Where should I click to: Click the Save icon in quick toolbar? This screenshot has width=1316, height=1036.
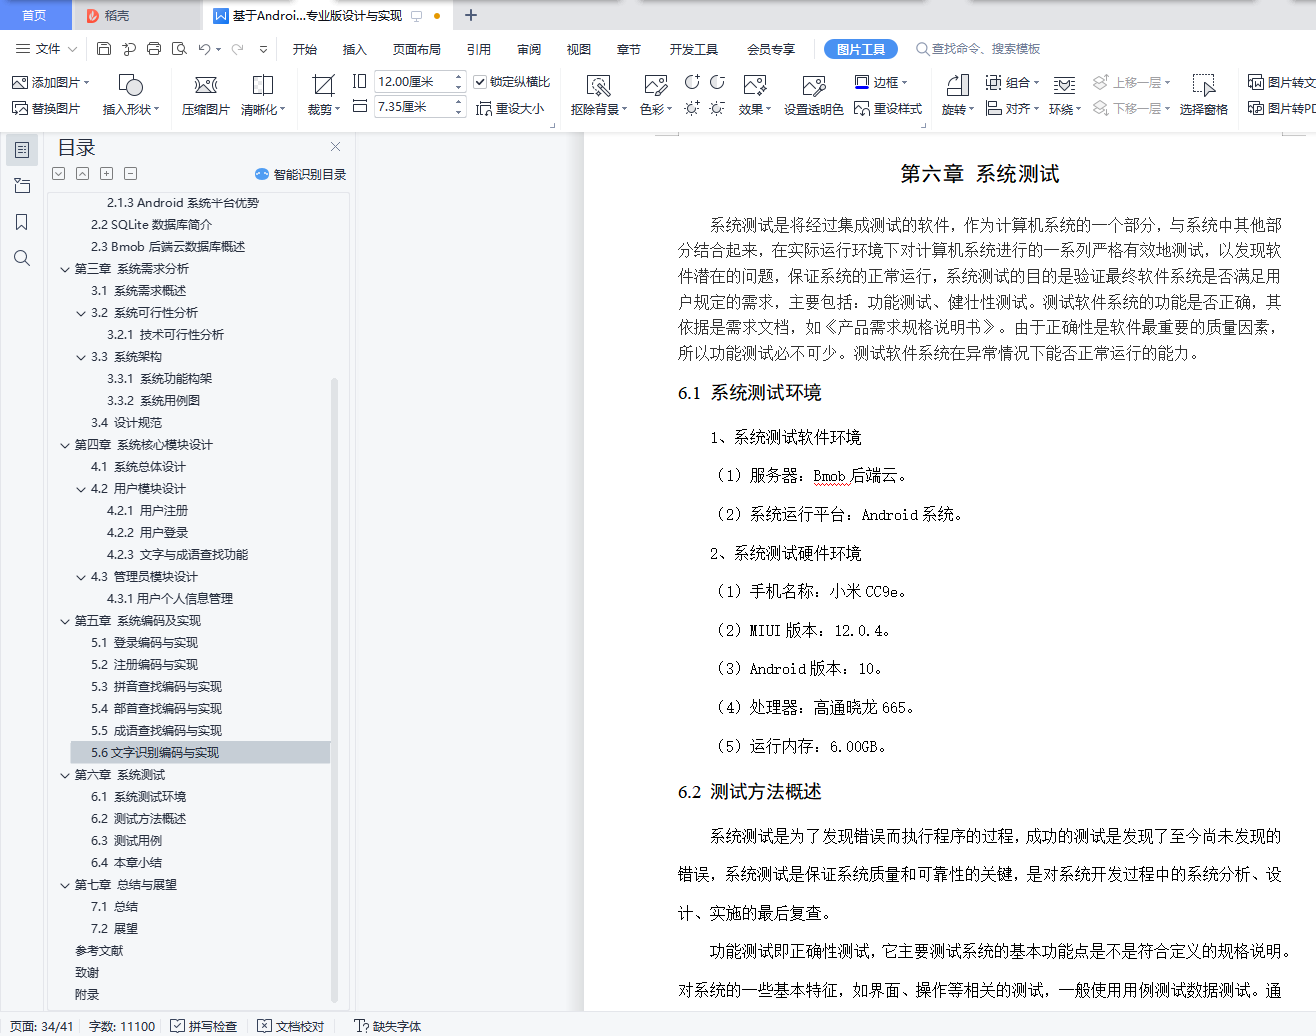pos(104,49)
